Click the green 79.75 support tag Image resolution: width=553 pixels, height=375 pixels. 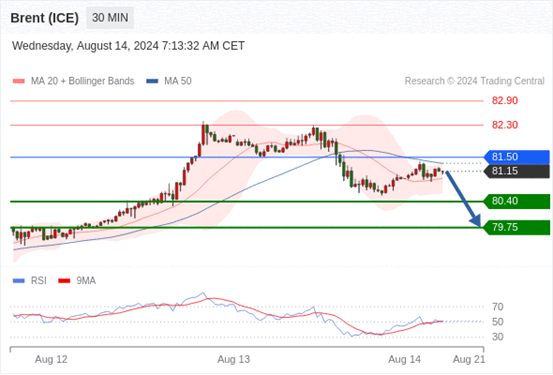517,228
